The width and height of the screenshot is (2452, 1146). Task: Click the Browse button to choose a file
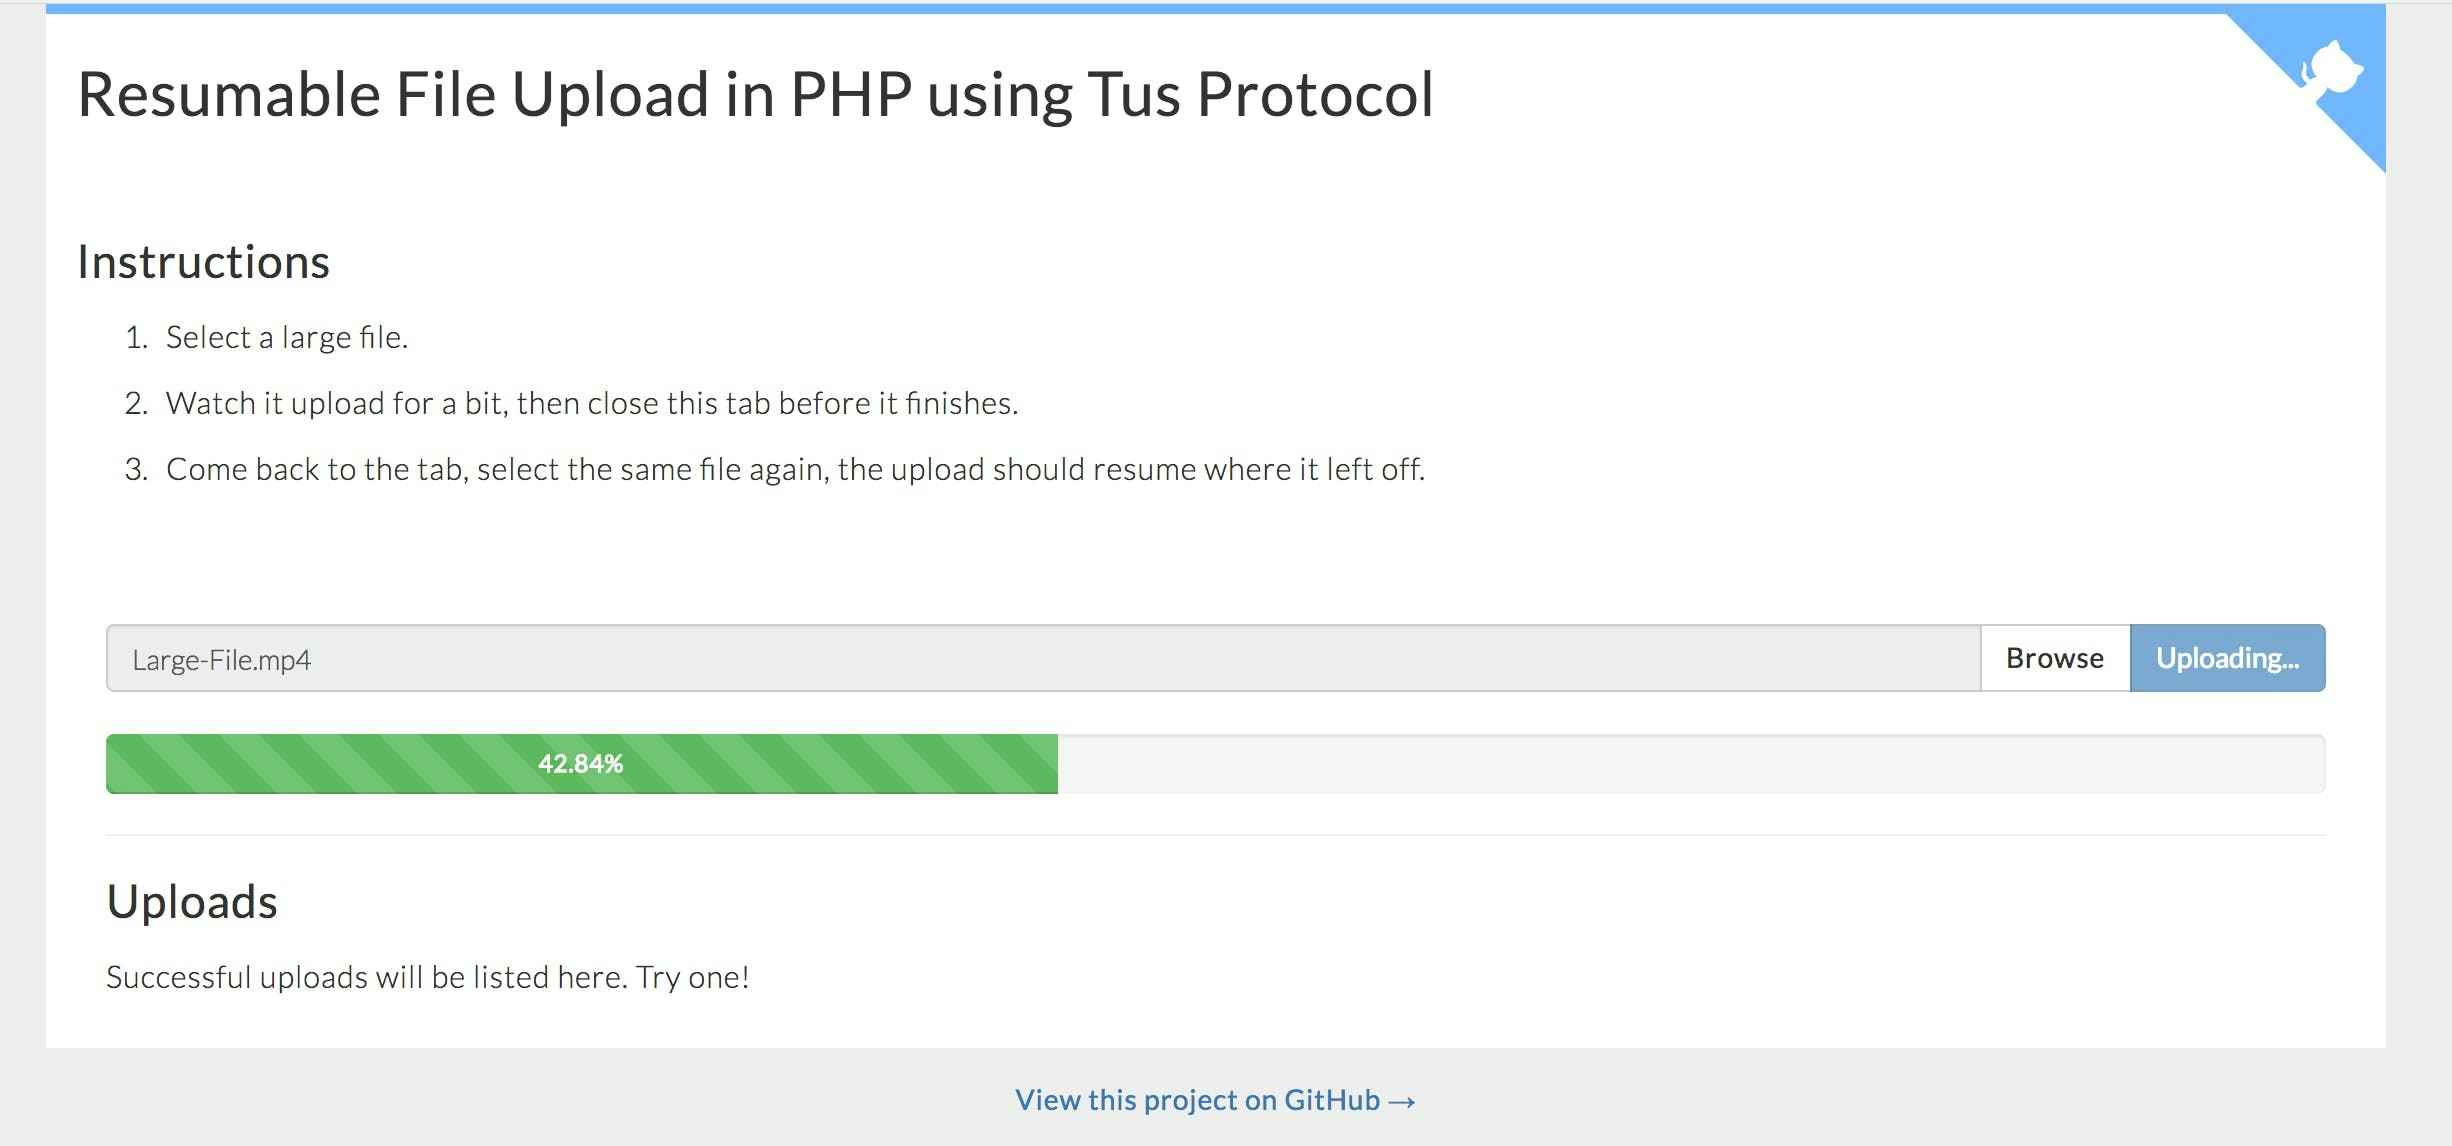(x=2053, y=658)
